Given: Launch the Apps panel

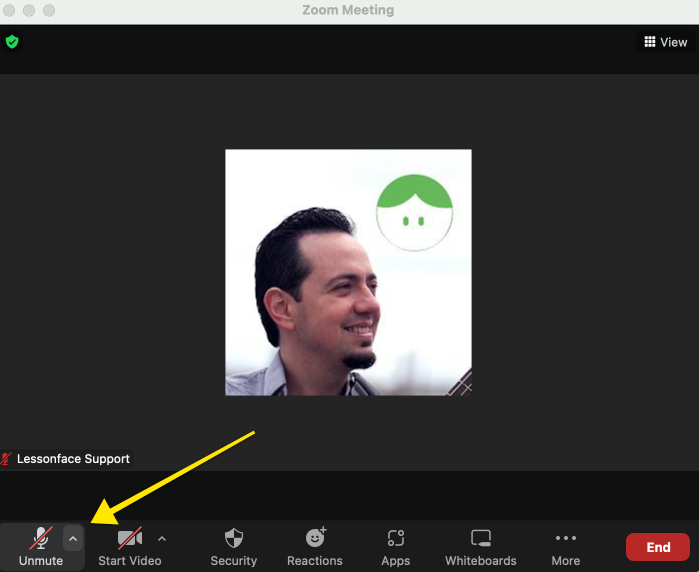Looking at the screenshot, I should point(395,546).
